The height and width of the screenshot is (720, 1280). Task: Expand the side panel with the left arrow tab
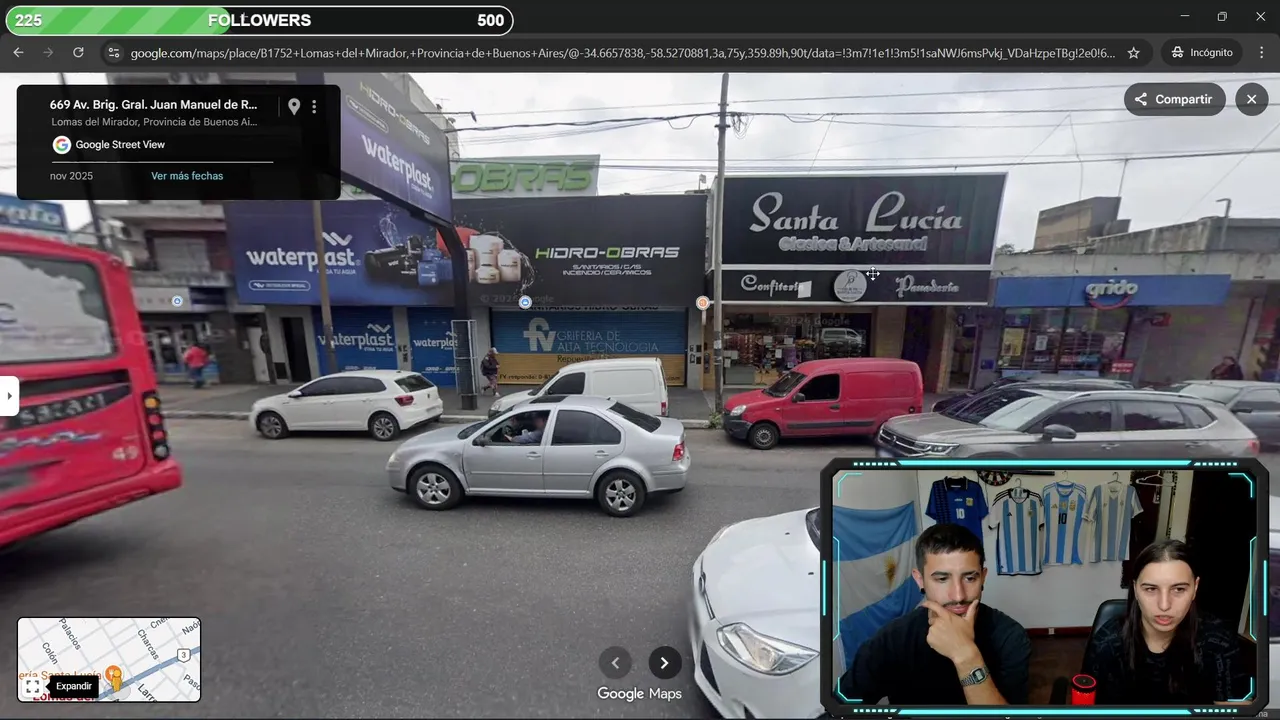pos(9,396)
